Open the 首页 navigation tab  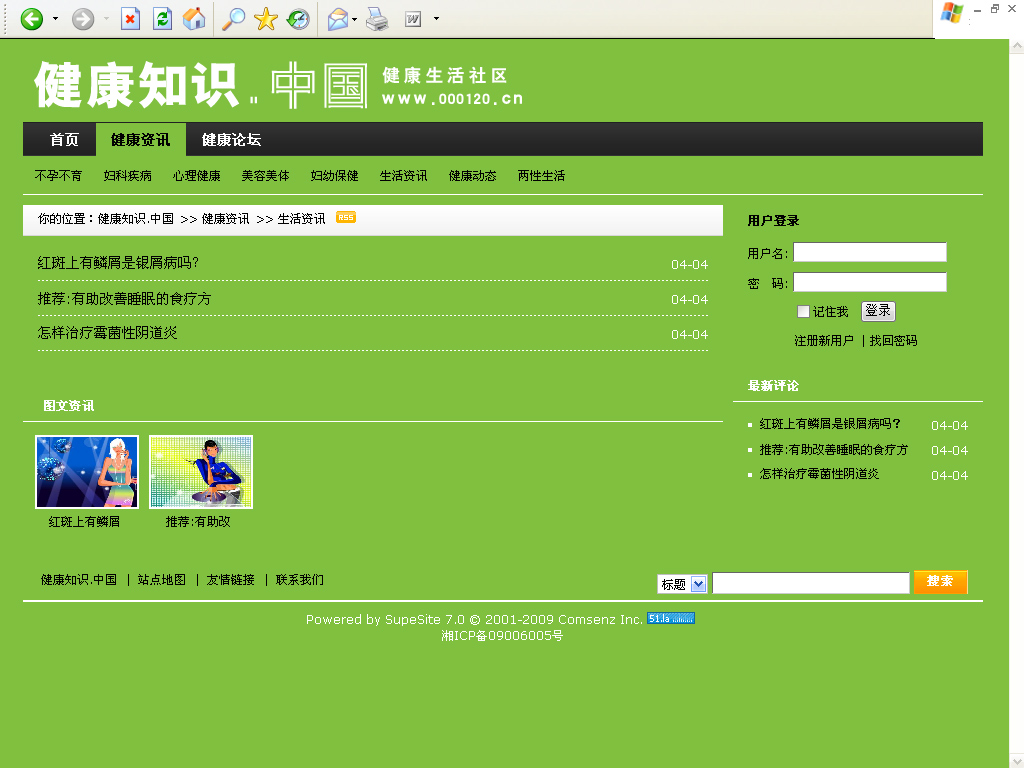tap(64, 139)
